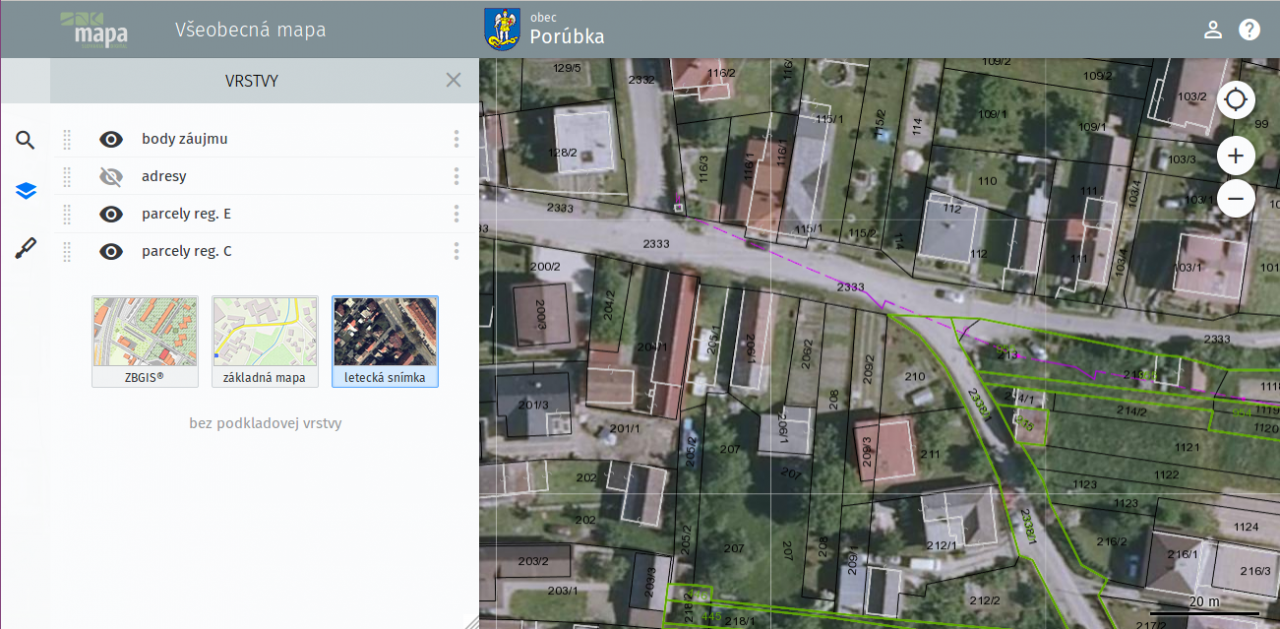1280x629 pixels.
Task: Choose bez podkladovej vrstvy option
Action: pos(265,423)
